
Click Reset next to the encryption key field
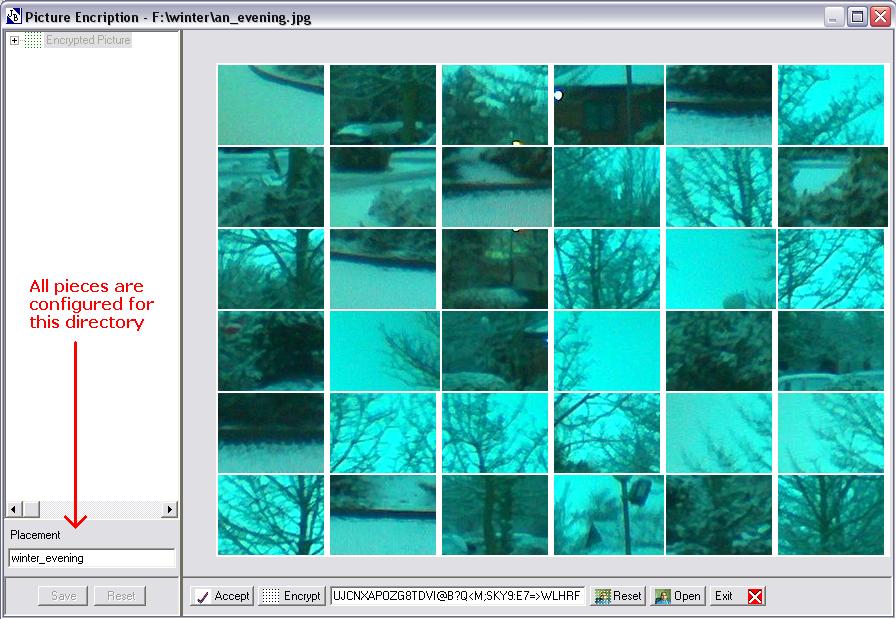pos(618,596)
